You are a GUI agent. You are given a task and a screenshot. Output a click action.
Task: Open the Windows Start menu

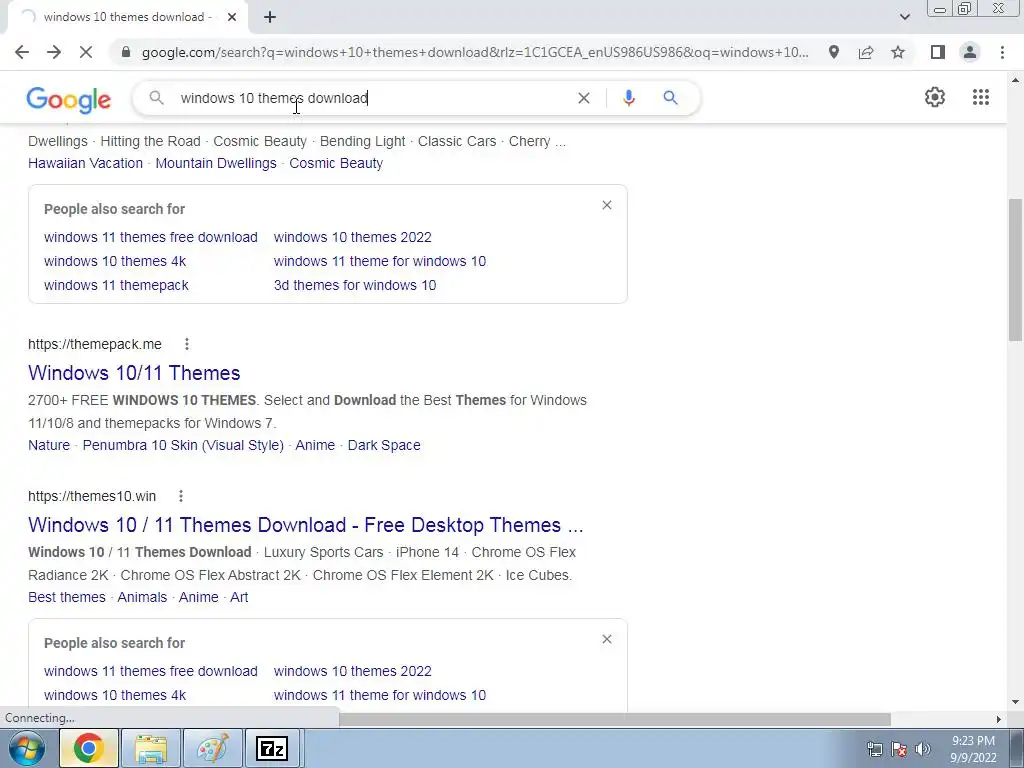[x=26, y=748]
